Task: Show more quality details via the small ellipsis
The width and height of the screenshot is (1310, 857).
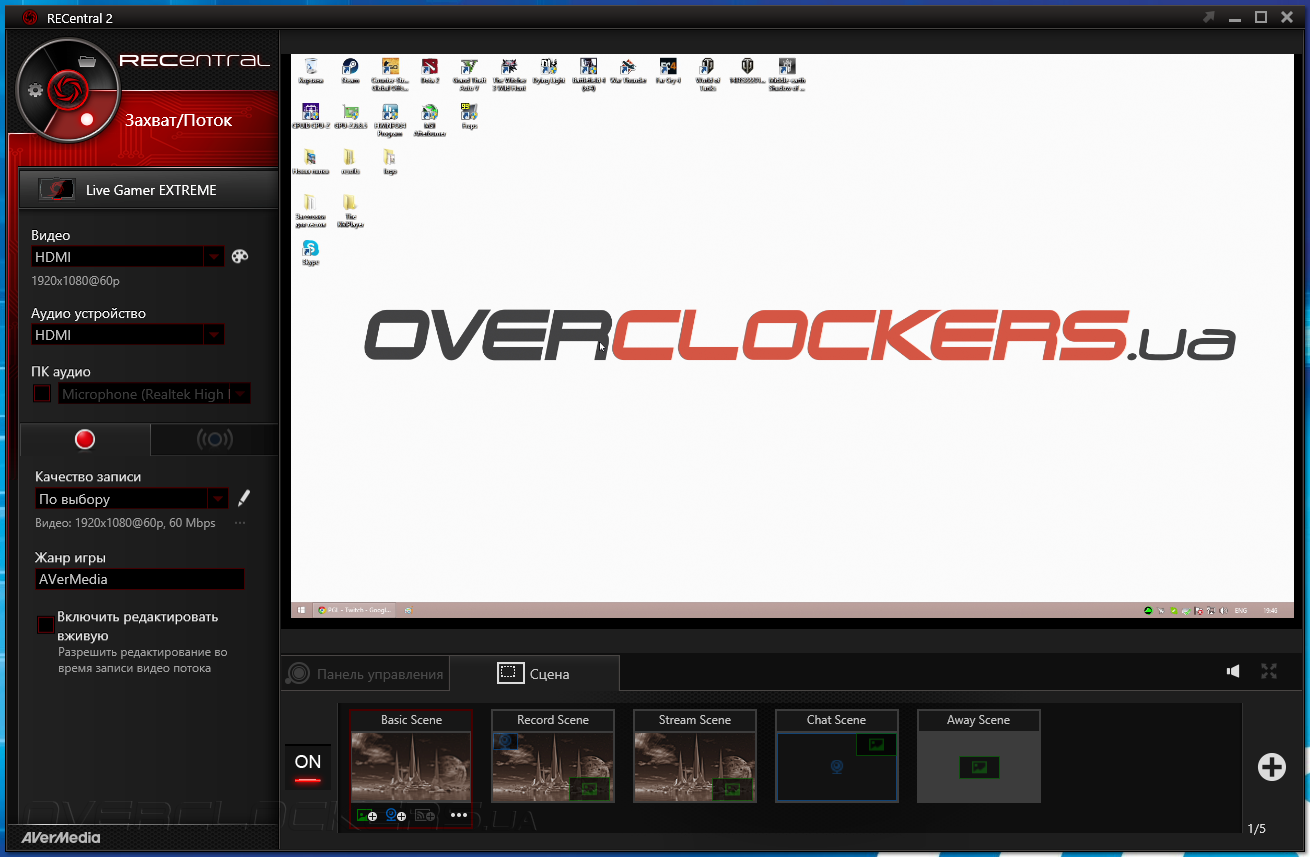Action: (x=240, y=523)
